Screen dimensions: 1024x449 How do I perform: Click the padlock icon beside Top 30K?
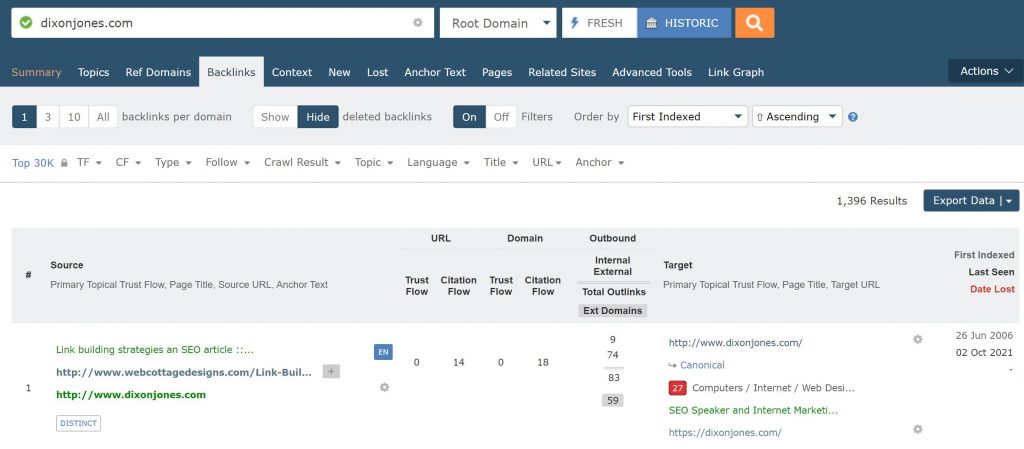point(64,163)
